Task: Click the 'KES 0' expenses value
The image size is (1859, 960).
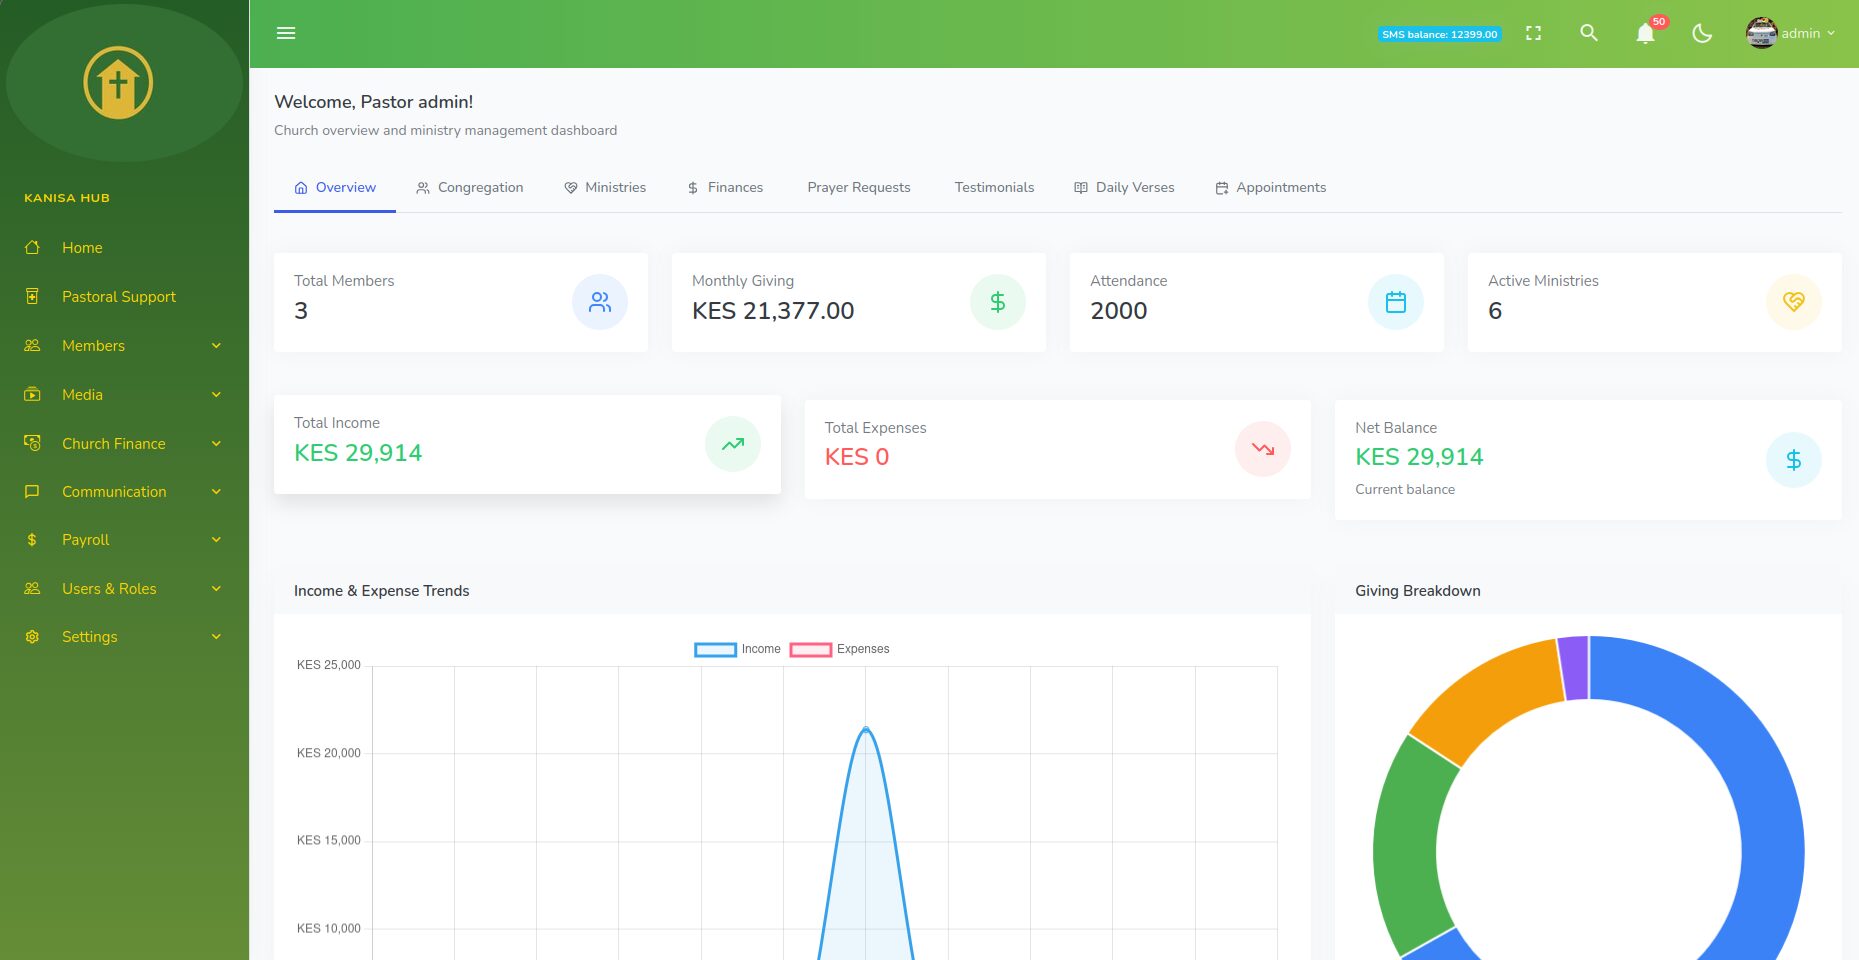Action: click(857, 457)
